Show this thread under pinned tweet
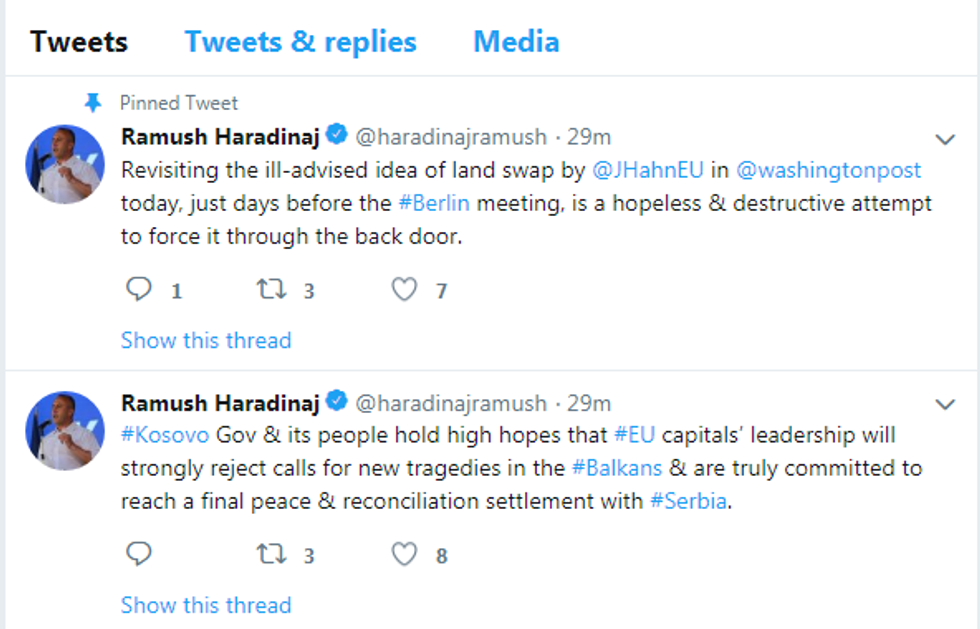Image resolution: width=980 pixels, height=629 pixels. pos(206,340)
